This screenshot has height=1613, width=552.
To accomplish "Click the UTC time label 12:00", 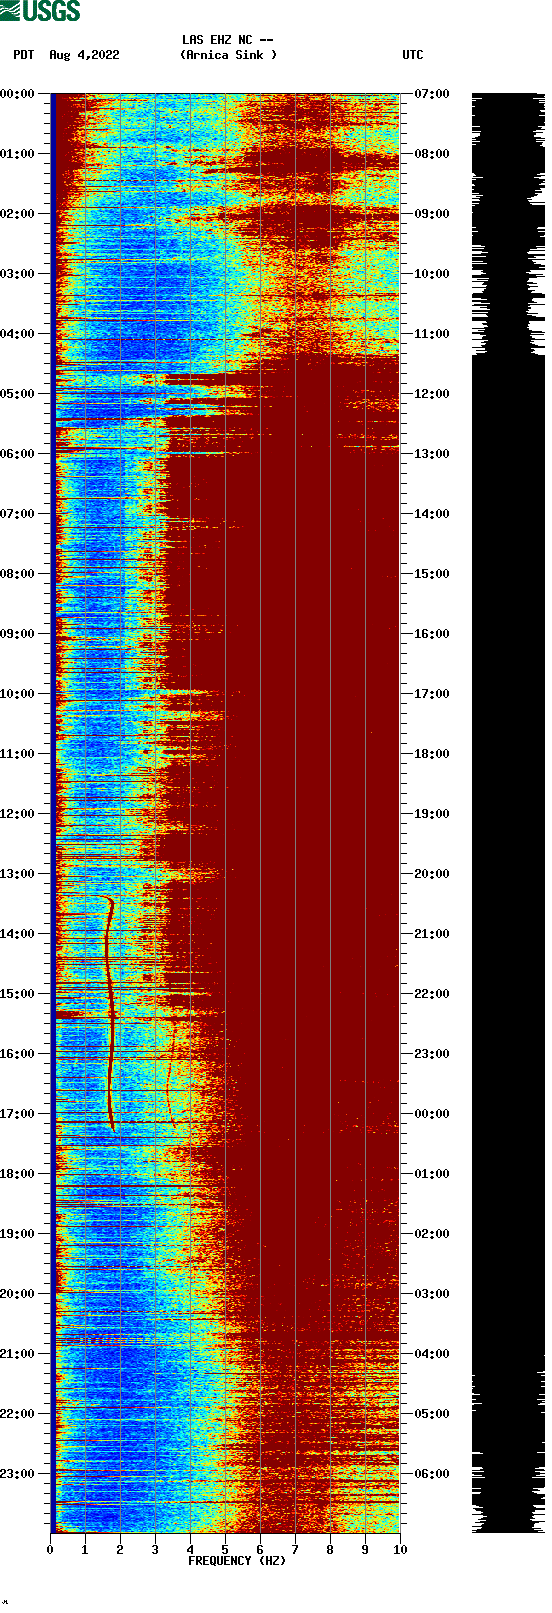I will tap(432, 393).
